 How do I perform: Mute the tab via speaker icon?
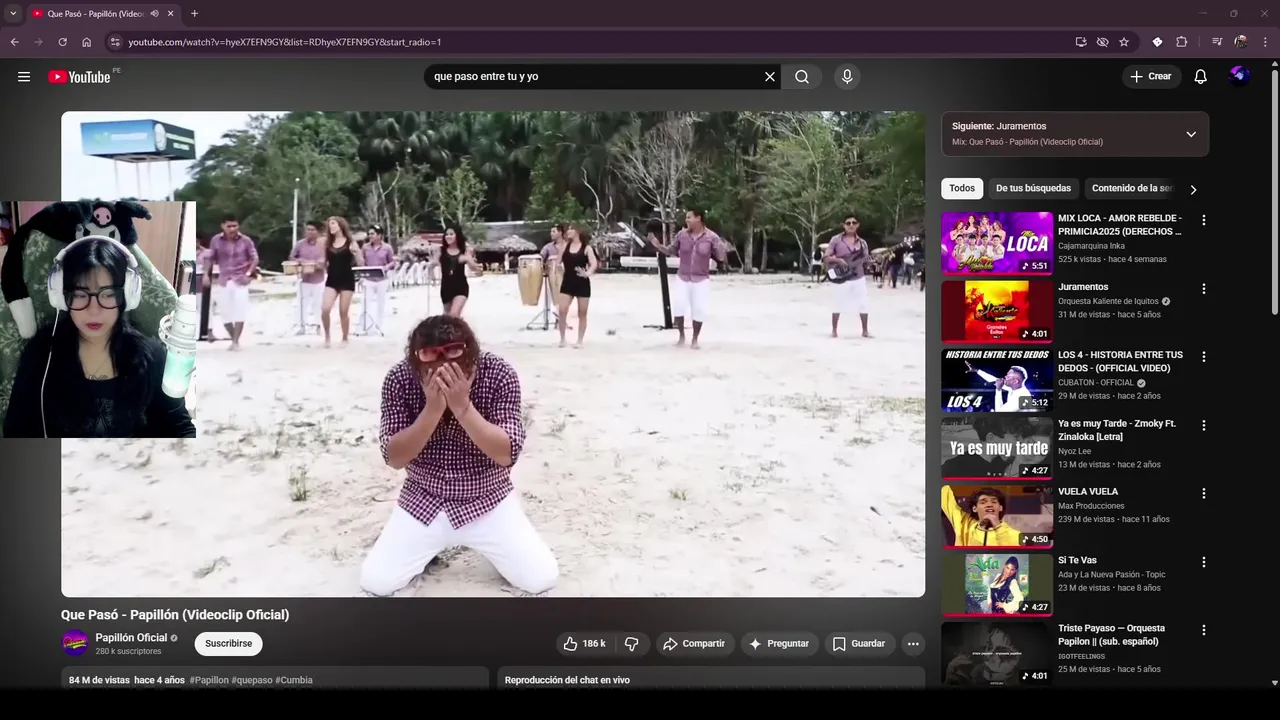(x=154, y=14)
